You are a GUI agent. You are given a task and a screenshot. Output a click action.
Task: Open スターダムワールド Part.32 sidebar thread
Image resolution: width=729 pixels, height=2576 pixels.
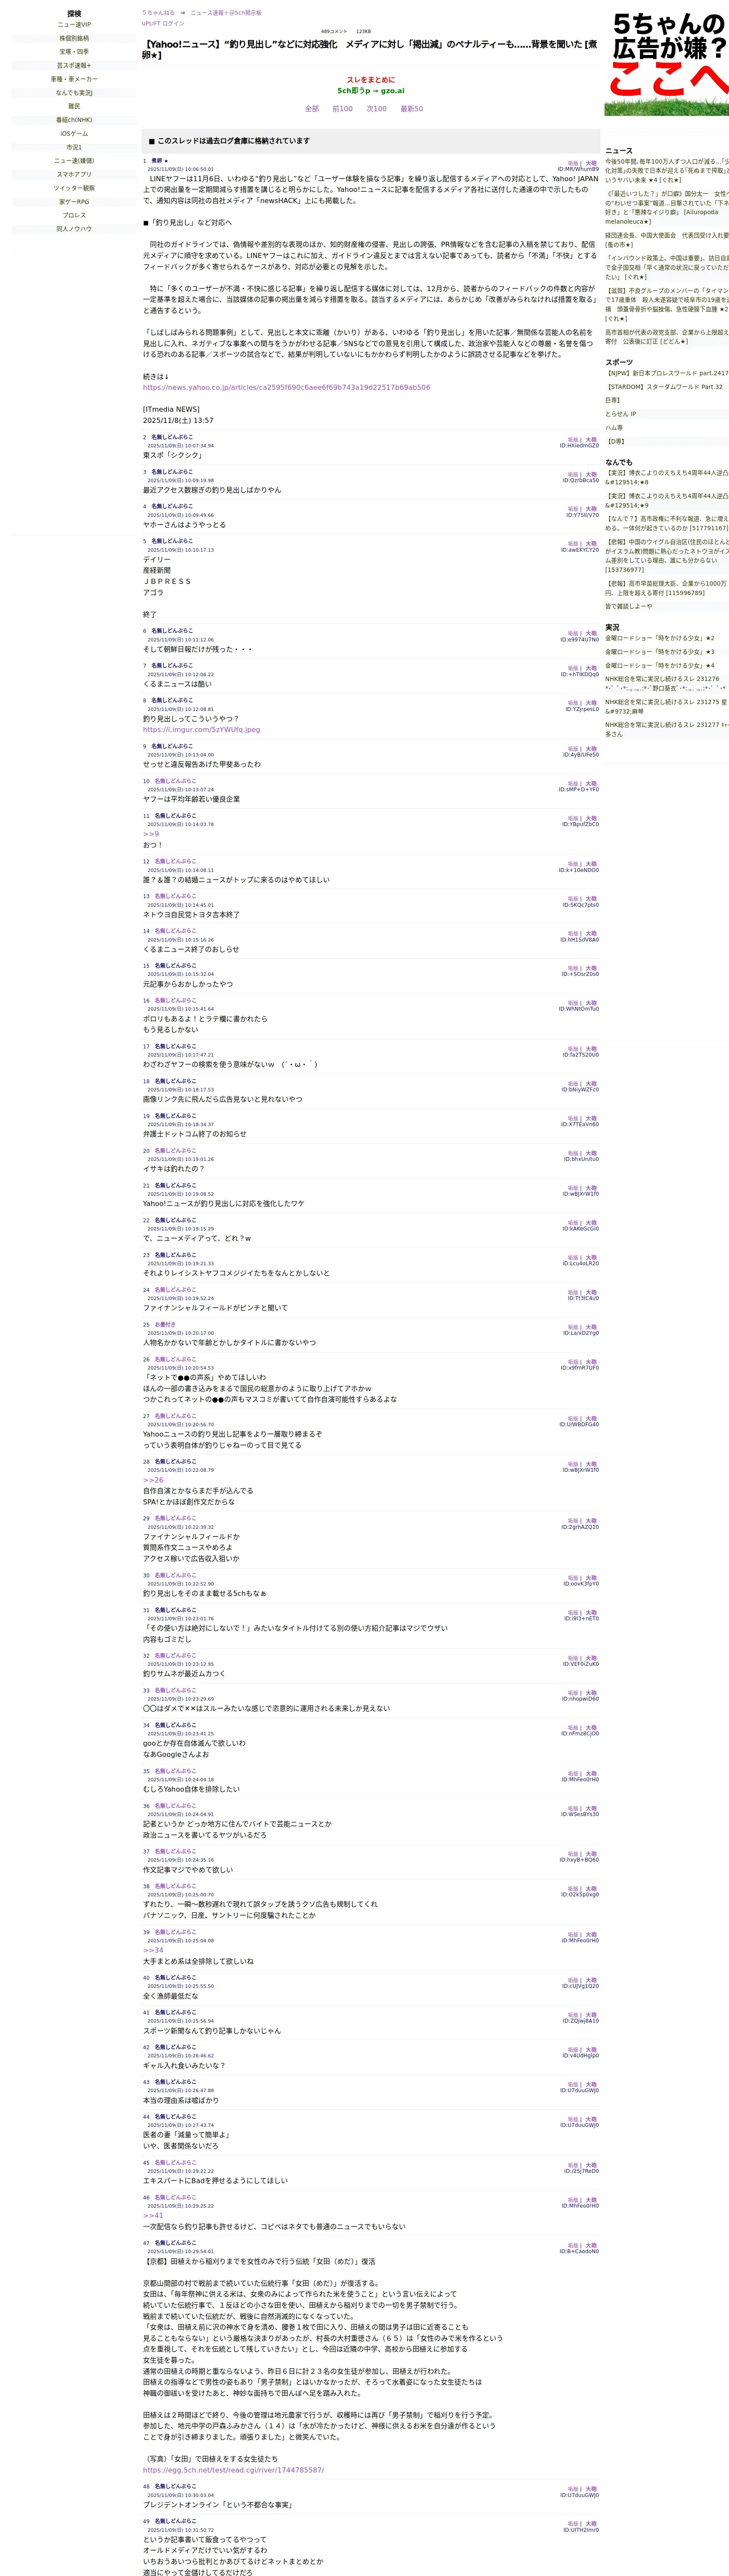pos(664,387)
